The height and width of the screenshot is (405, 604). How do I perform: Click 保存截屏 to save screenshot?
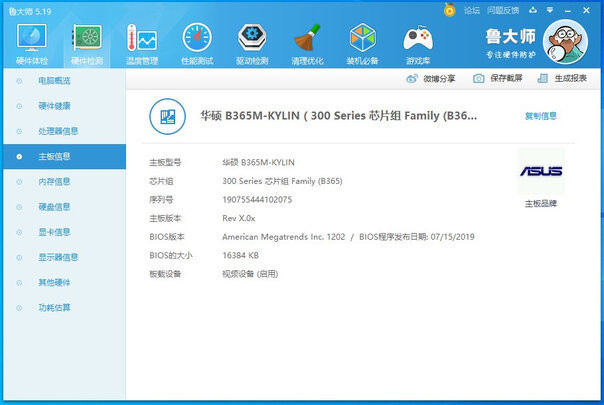497,78
